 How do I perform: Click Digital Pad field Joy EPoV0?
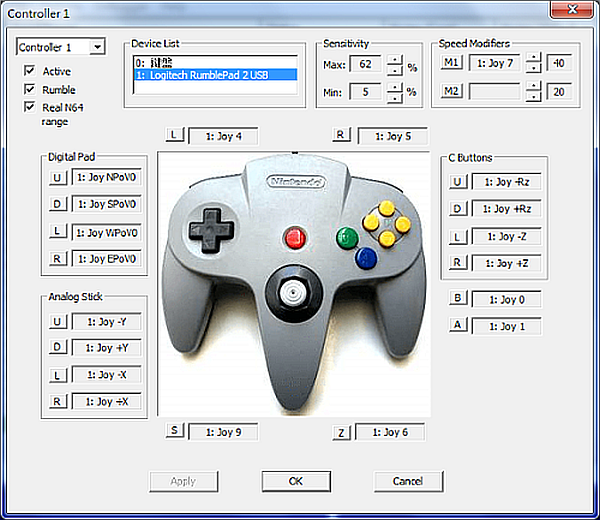pyautogui.click(x=107, y=259)
